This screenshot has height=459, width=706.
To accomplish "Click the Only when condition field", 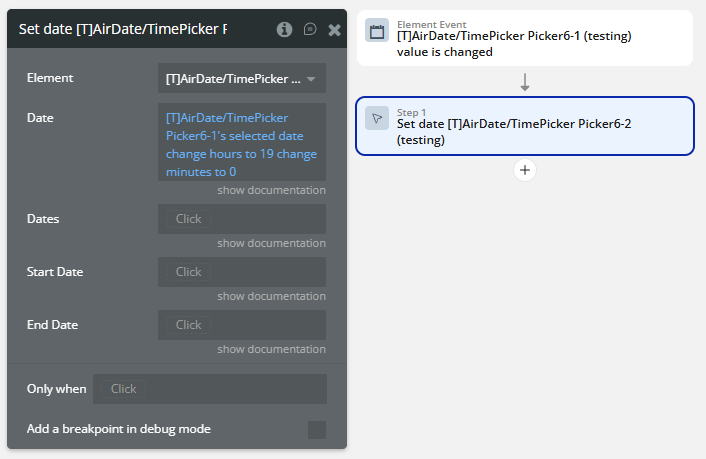I will click(209, 389).
